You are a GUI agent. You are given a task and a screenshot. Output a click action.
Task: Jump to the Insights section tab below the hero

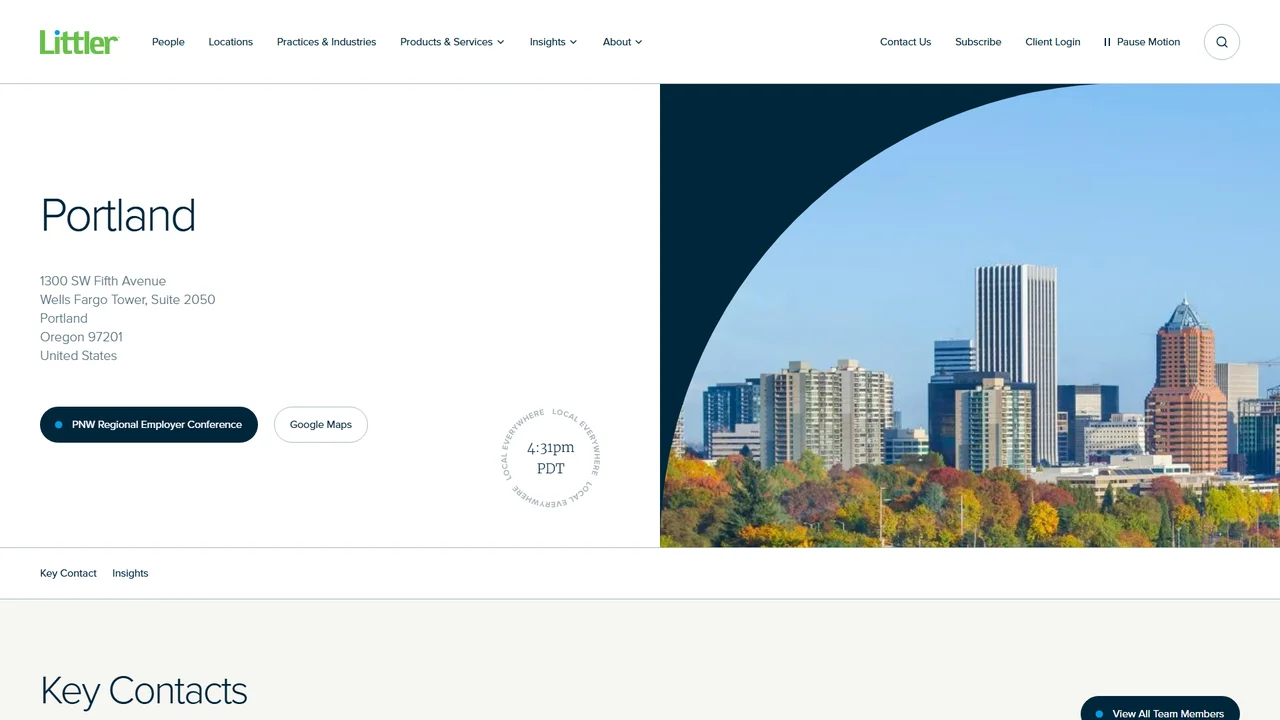pyautogui.click(x=130, y=573)
